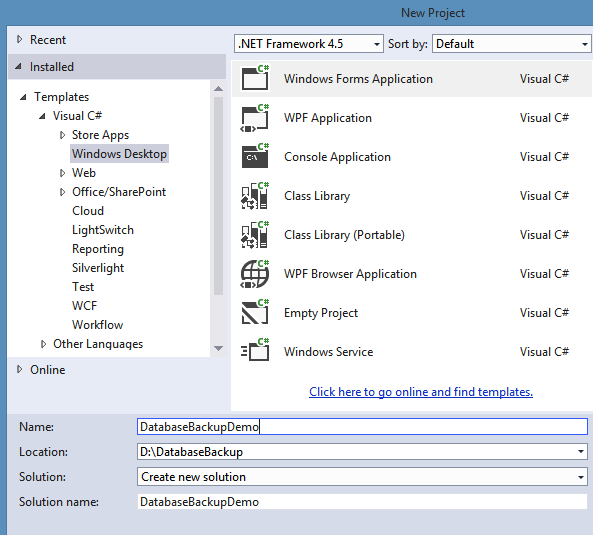Viewport: 593px width, 535px height.
Task: Select the Windows Service template icon
Action: [255, 352]
